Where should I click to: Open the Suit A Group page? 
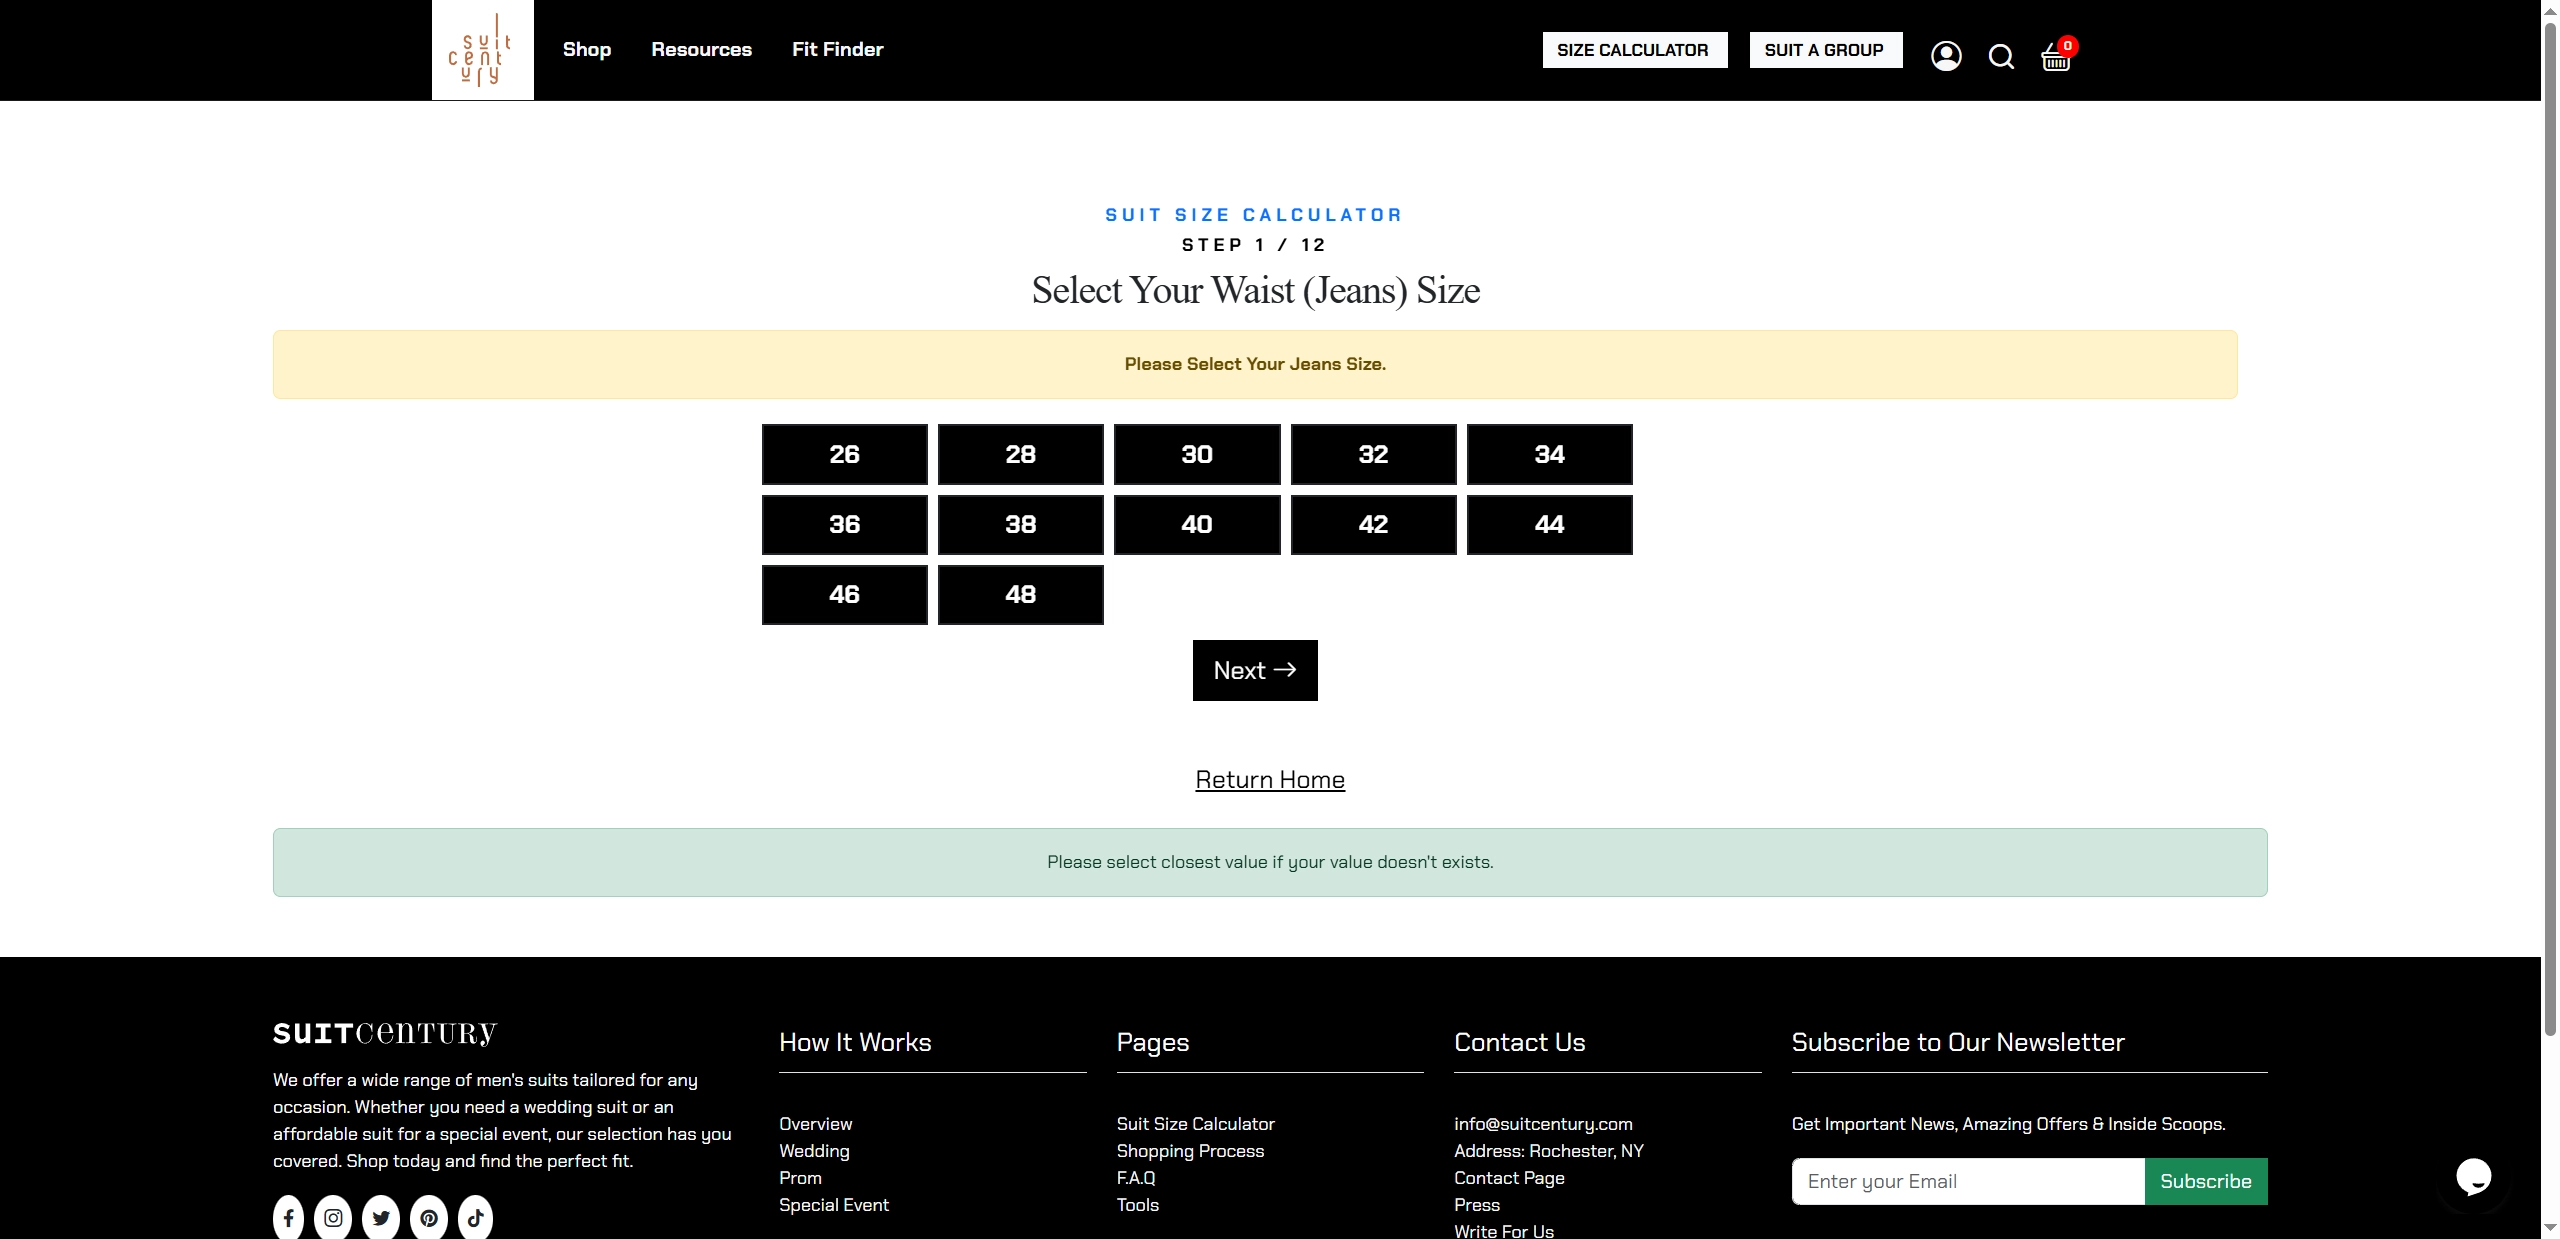pyautogui.click(x=1824, y=49)
